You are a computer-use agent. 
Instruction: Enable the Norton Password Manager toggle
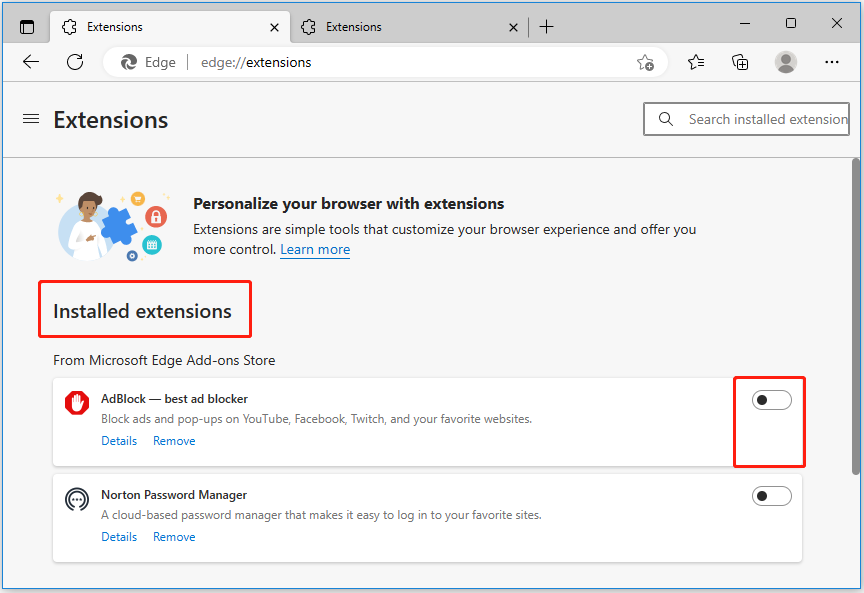(771, 496)
